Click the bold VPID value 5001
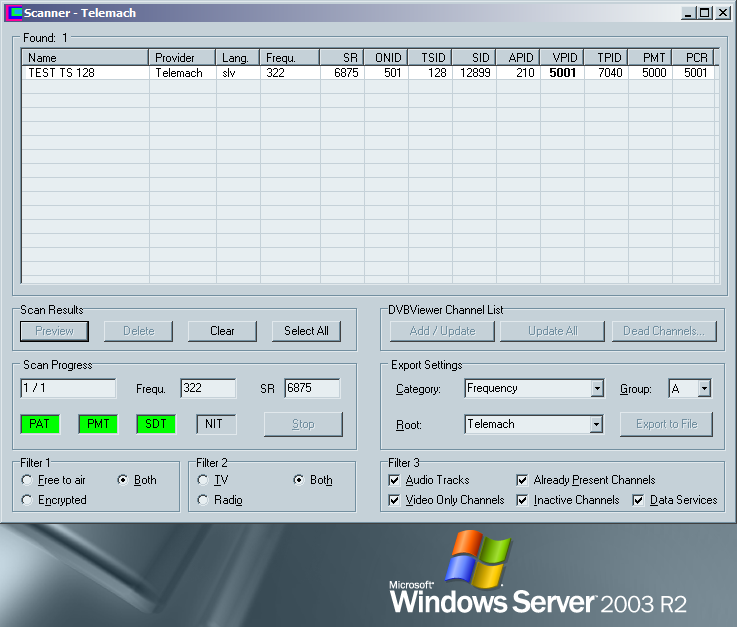737x627 pixels. click(563, 73)
